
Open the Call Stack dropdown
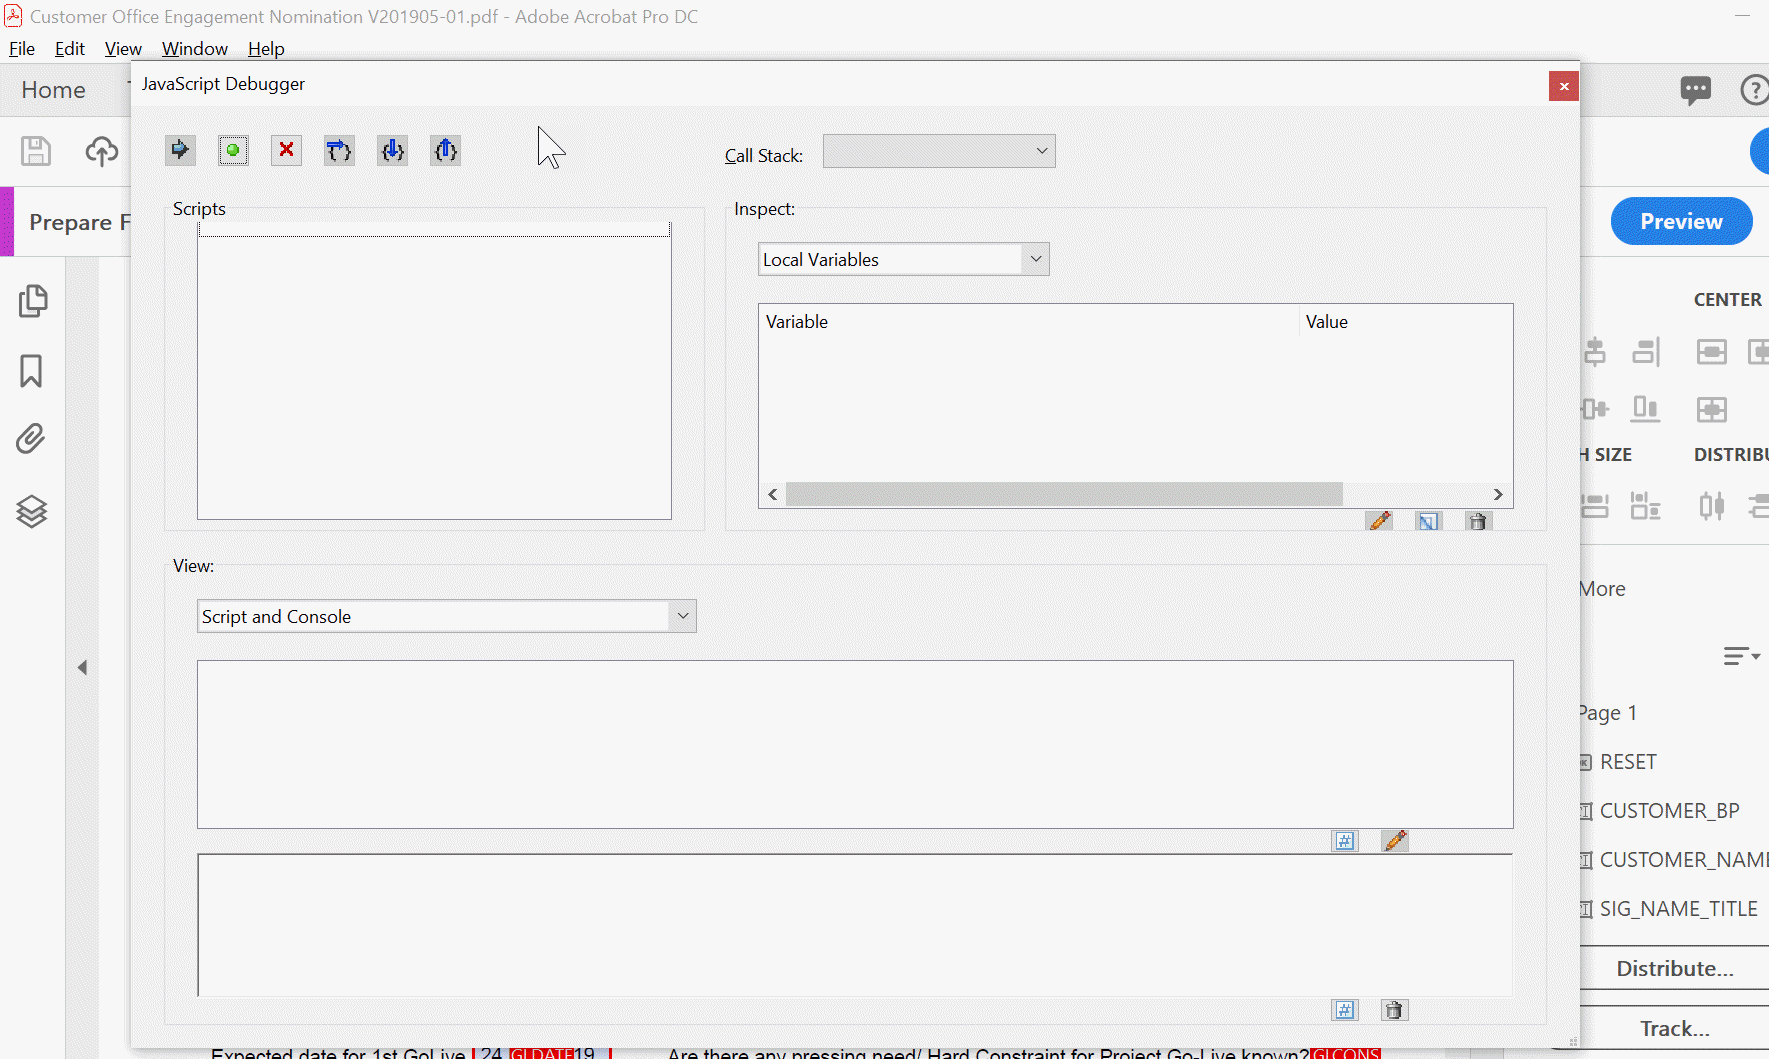click(x=939, y=151)
